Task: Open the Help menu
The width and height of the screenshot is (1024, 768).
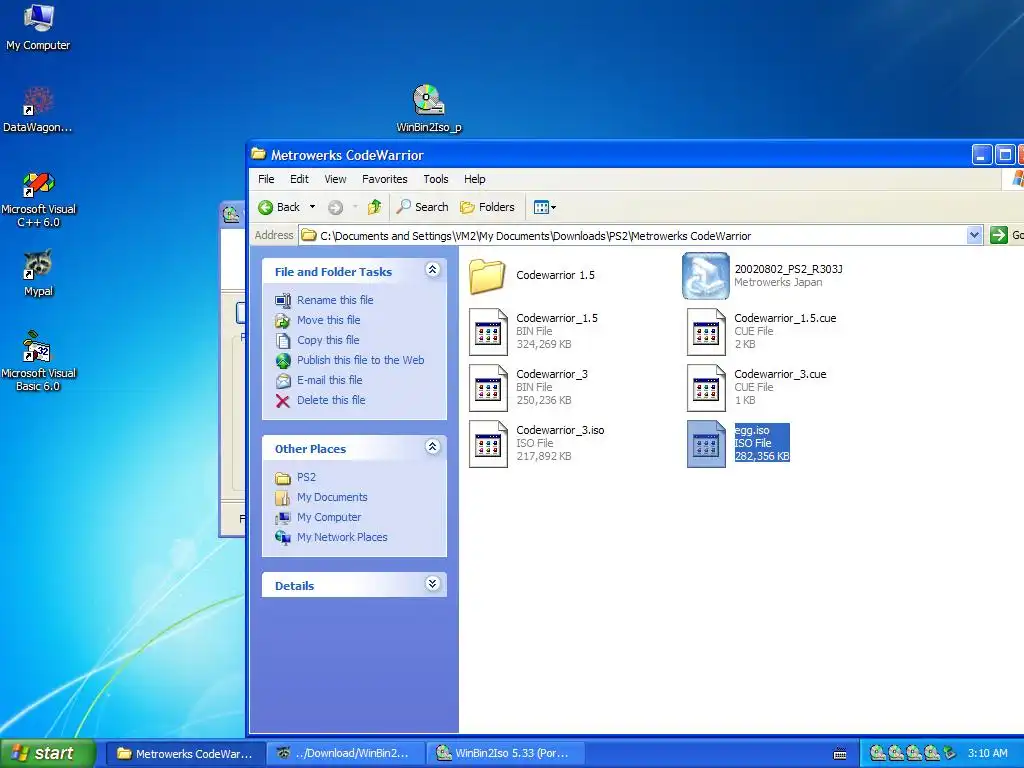Action: coord(475,179)
